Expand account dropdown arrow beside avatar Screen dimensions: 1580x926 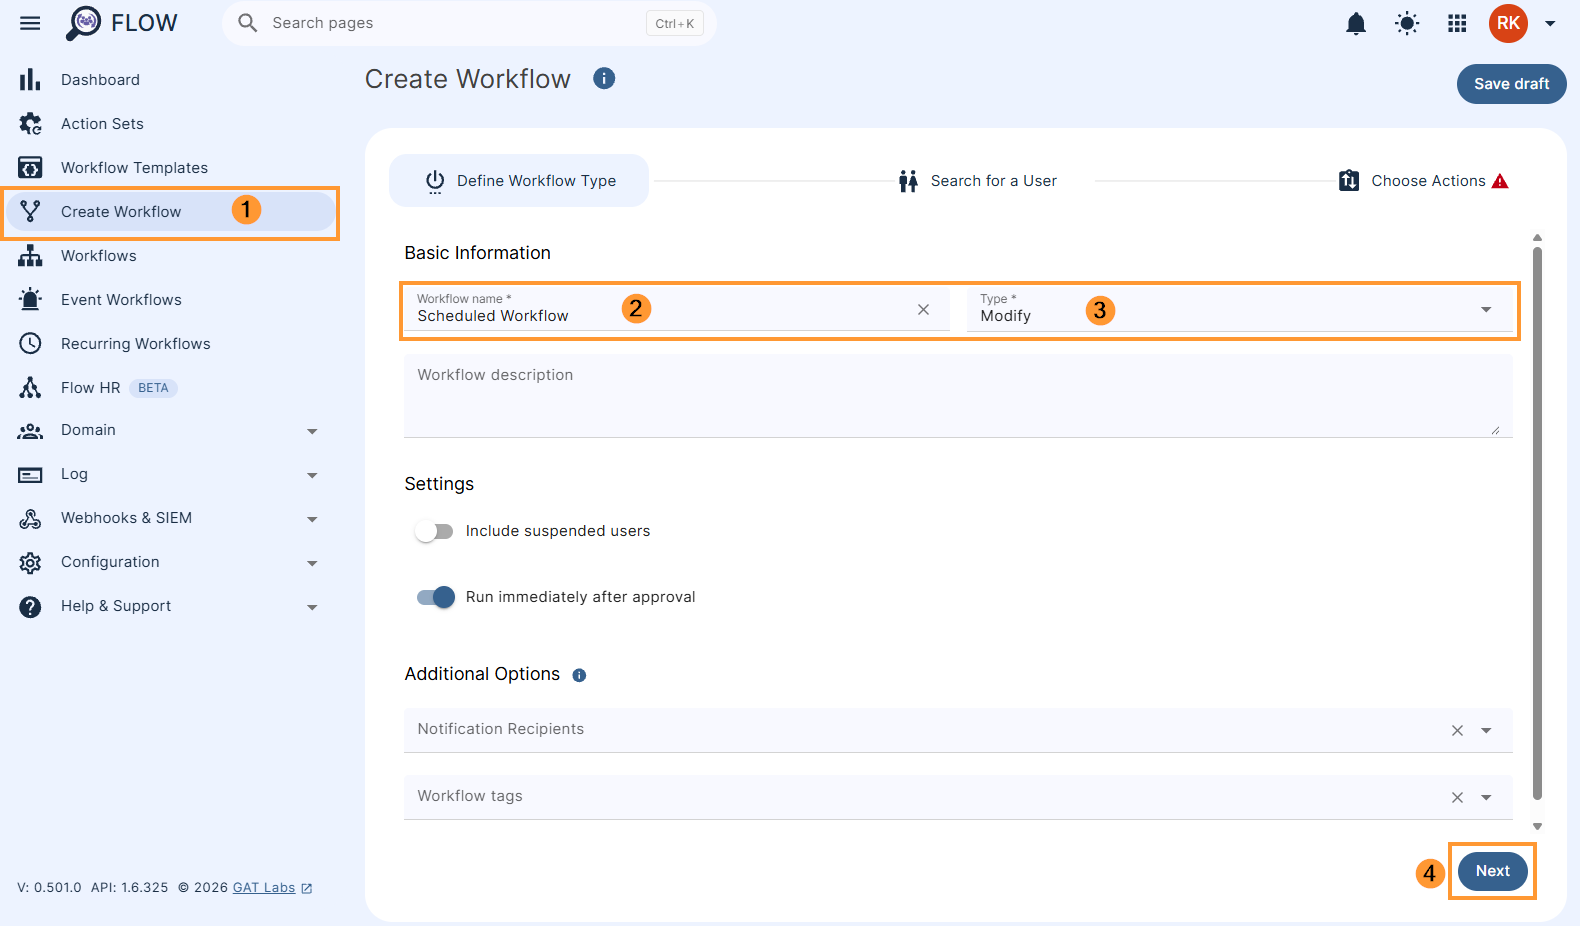[1550, 24]
